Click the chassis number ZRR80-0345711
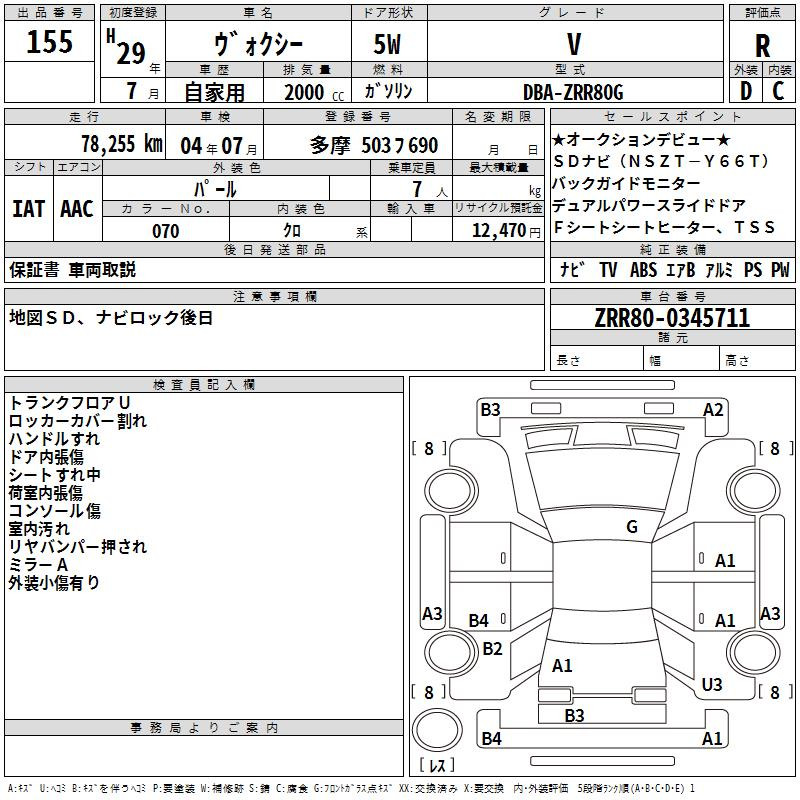800x800 pixels. (672, 318)
